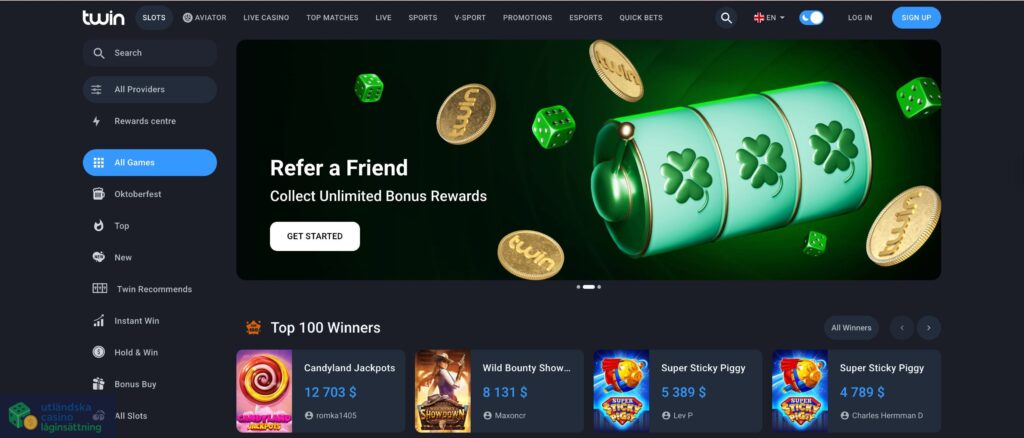1024x438 pixels.
Task: Open the Top flame icon category
Action: [99, 226]
